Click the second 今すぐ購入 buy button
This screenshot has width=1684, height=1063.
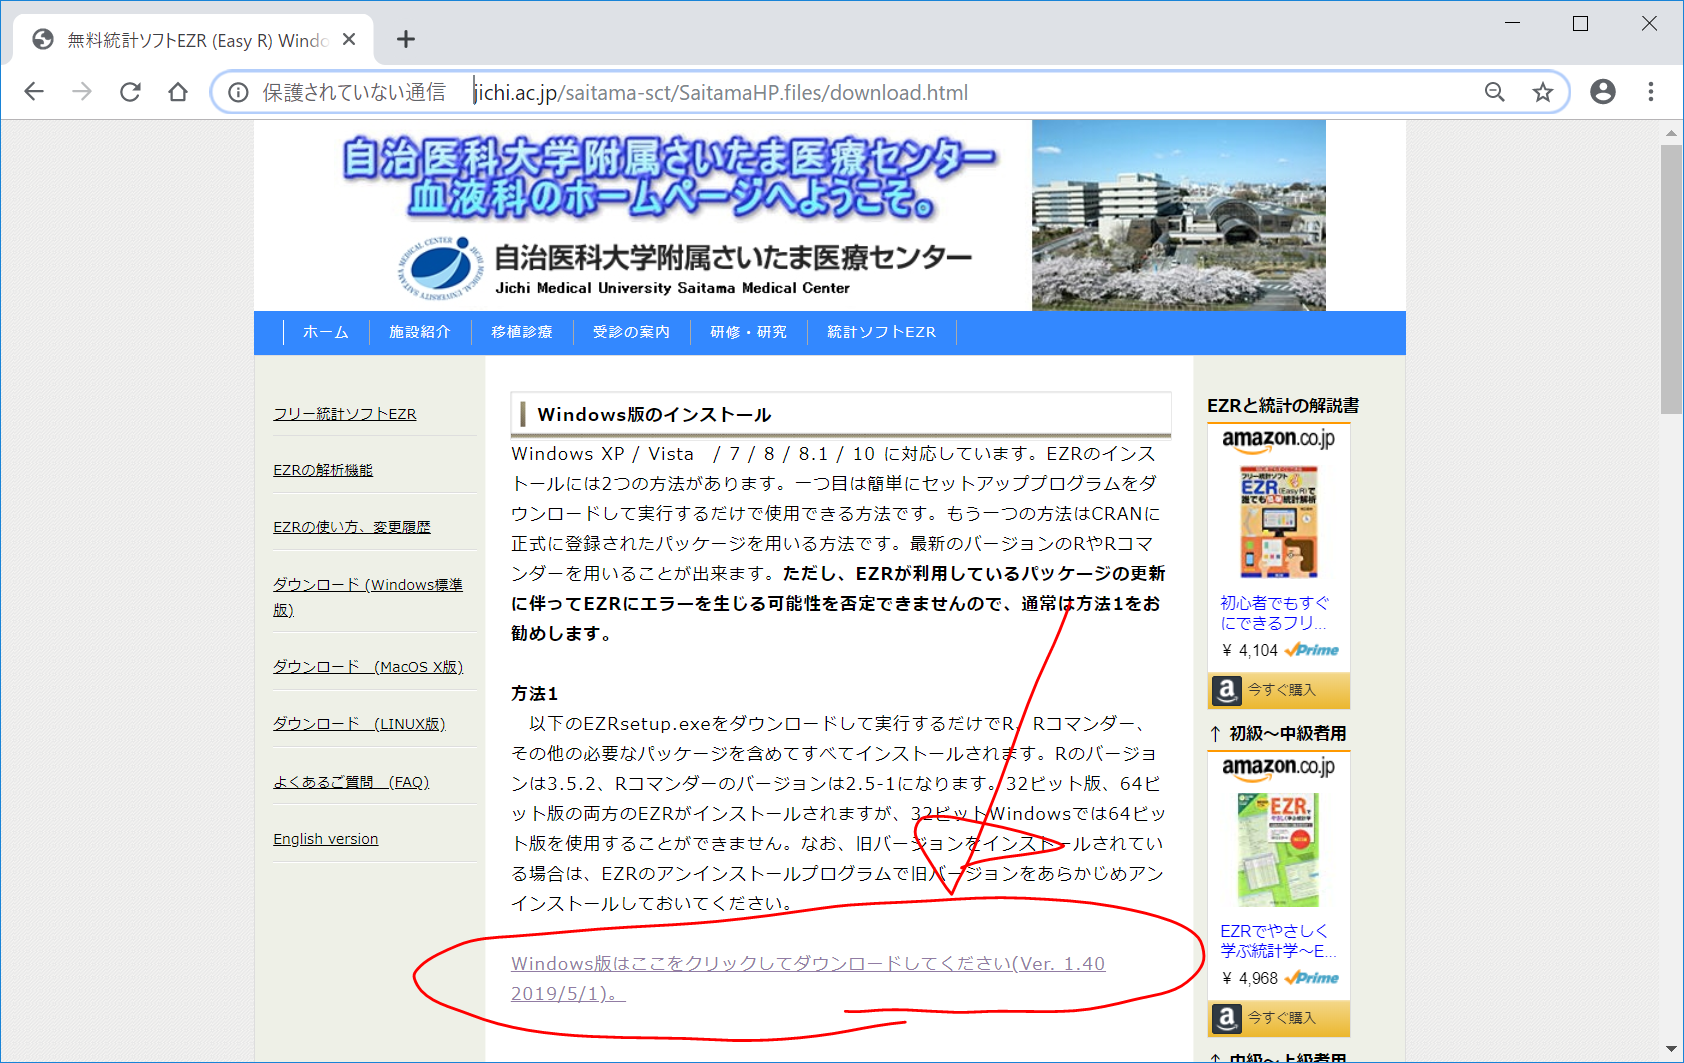click(x=1279, y=1018)
